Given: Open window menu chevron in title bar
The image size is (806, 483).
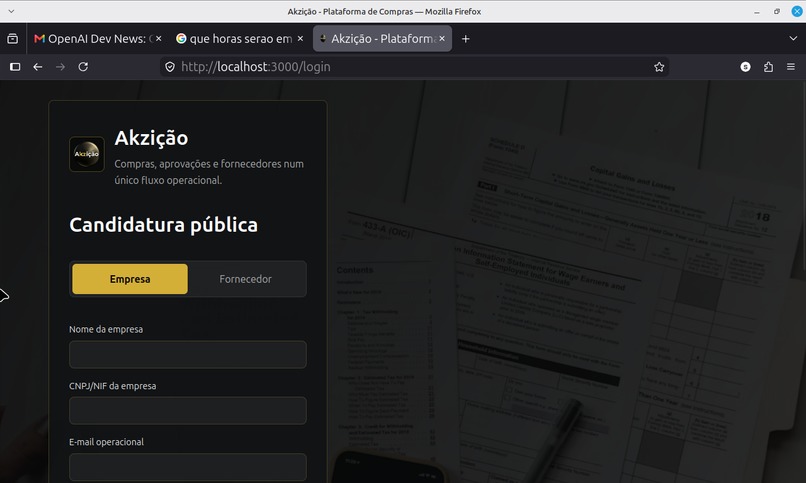Looking at the screenshot, I should pyautogui.click(x=11, y=11).
